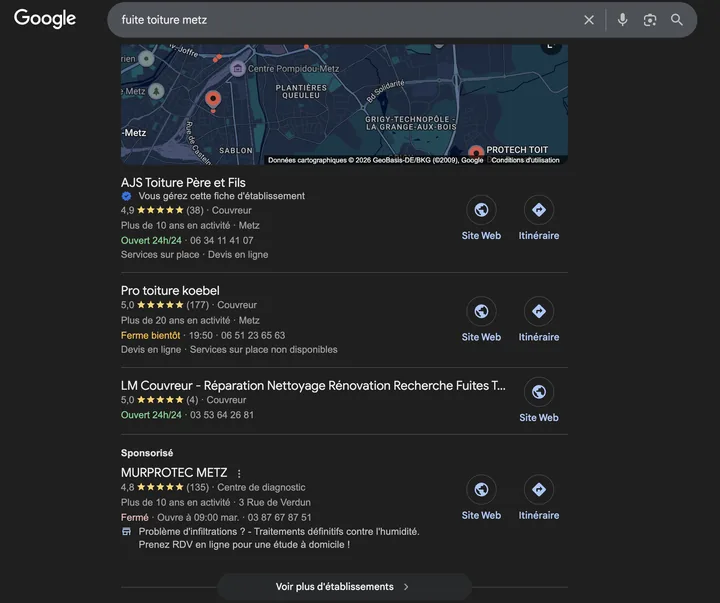Get Itinéraire for MURPROTEC METZ

[539, 490]
